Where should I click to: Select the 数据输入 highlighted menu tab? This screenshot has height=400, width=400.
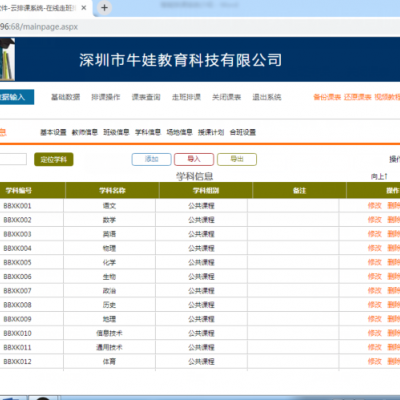click(x=17, y=97)
